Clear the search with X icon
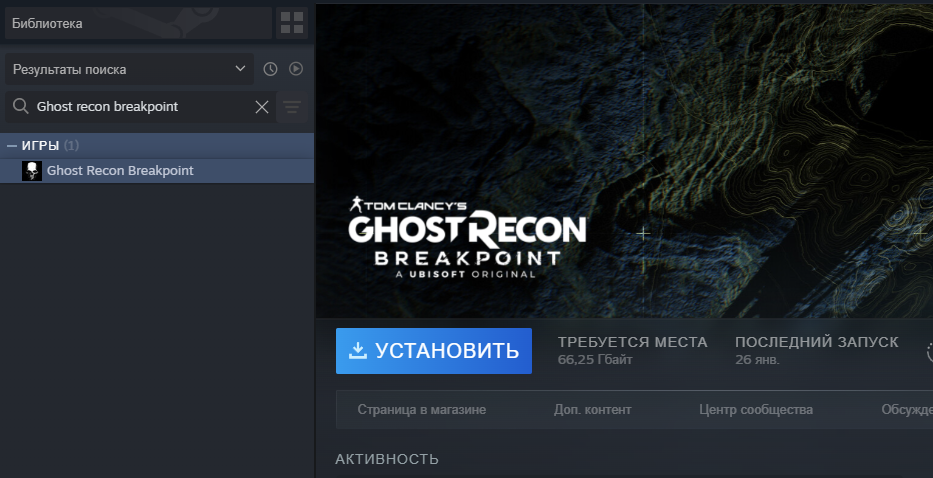 (262, 107)
